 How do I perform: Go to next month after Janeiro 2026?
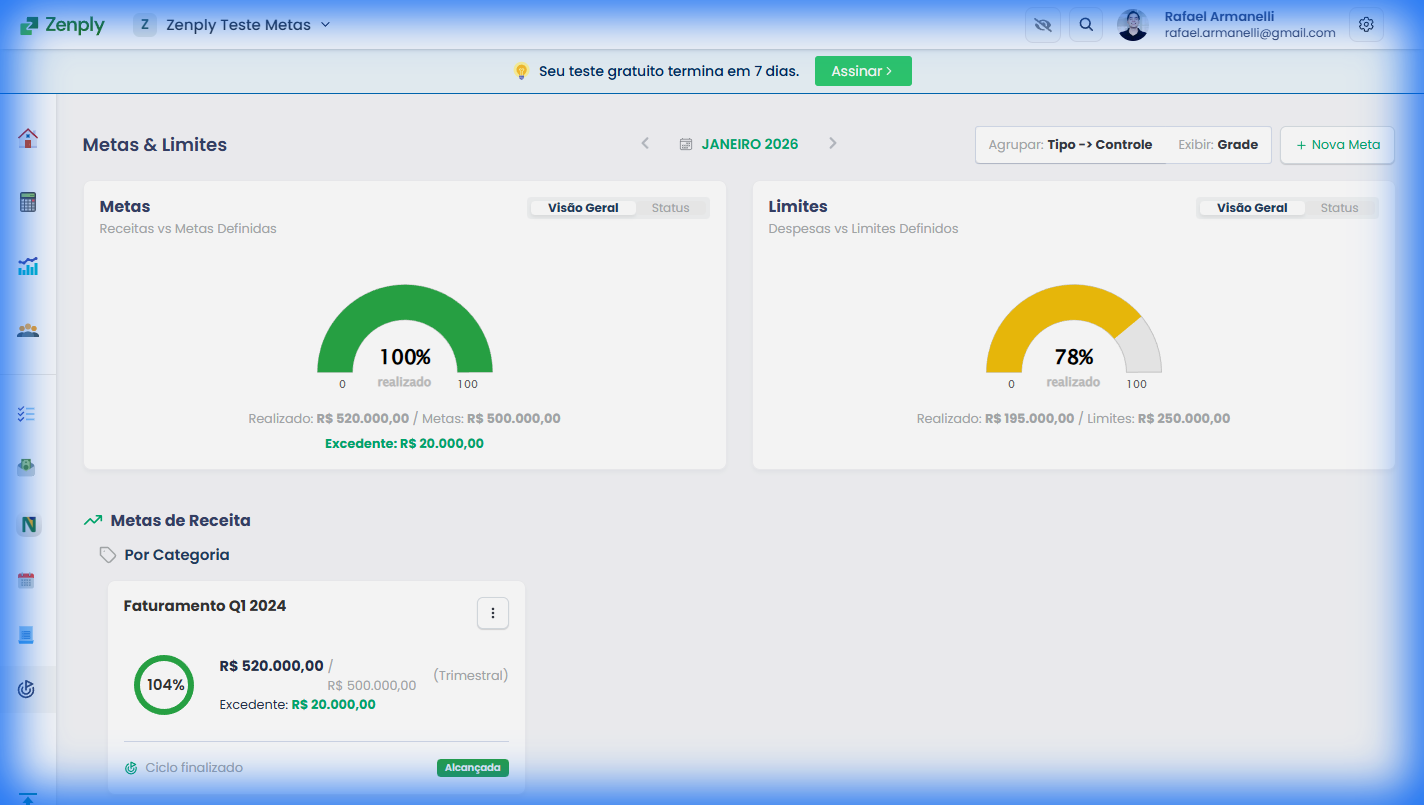pos(832,144)
